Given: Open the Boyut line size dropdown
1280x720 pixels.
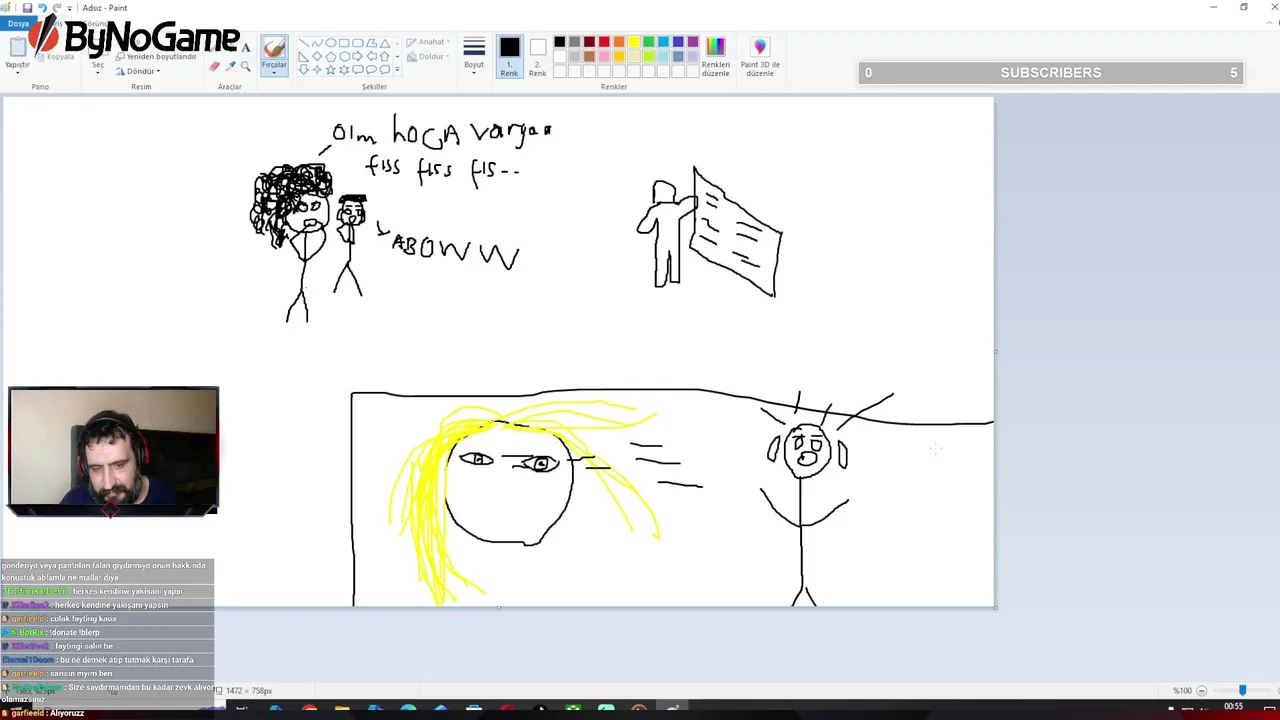Looking at the screenshot, I should [474, 56].
